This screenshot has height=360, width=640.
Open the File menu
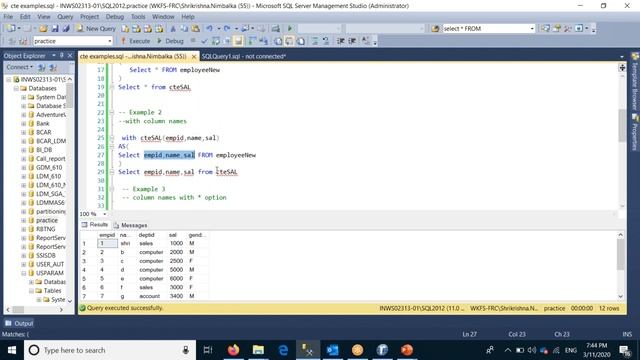8,17
